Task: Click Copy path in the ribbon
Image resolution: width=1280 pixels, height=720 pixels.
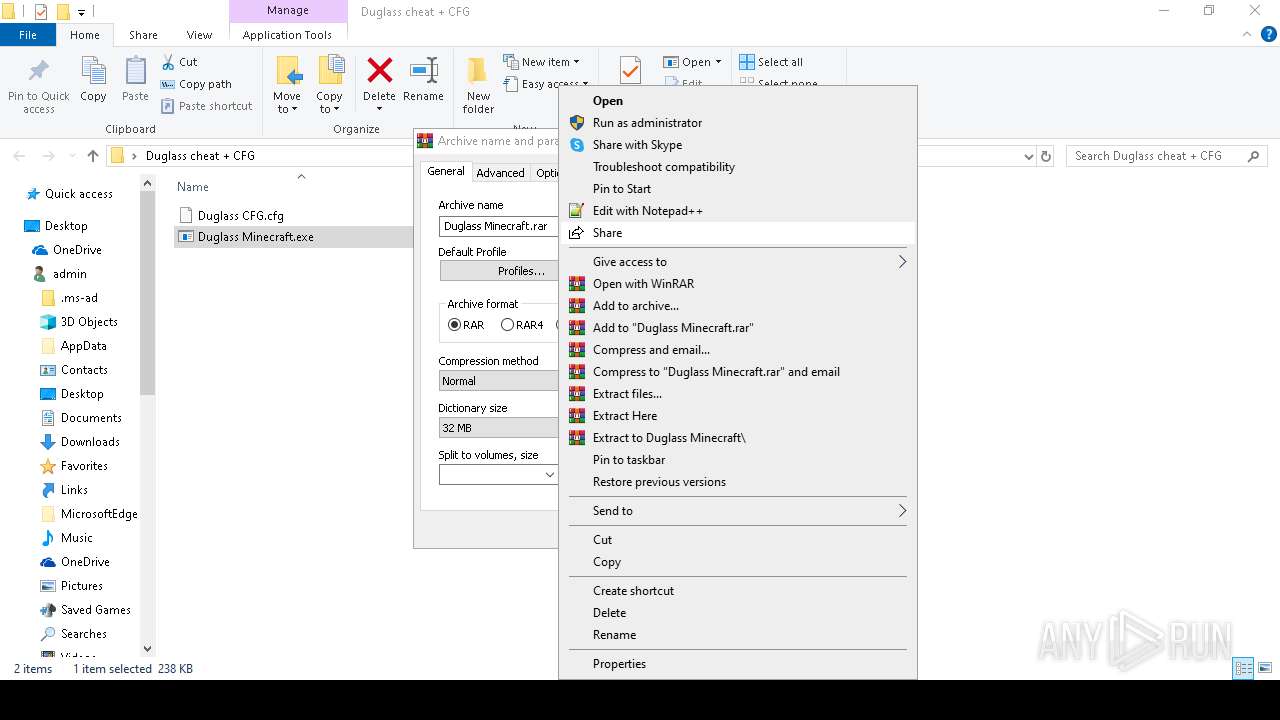Action: click(197, 84)
